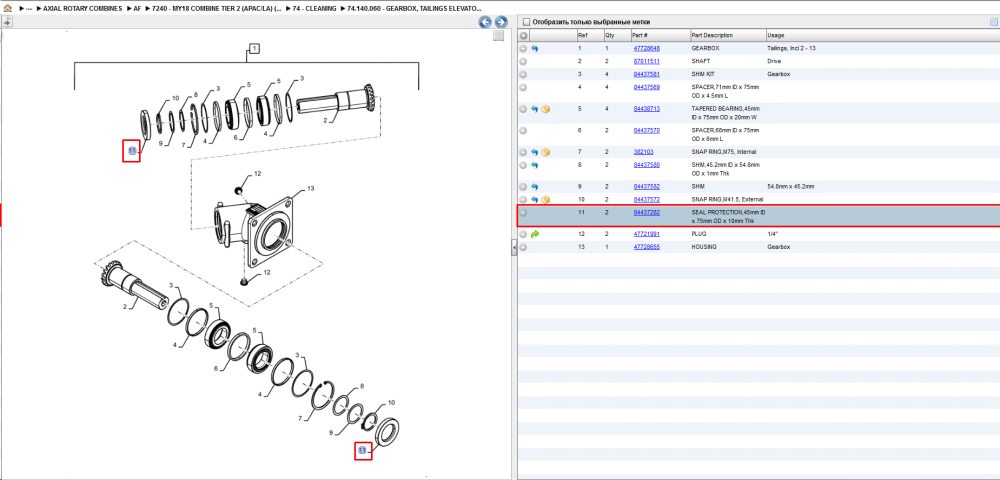Click the Usage column header
The height and width of the screenshot is (480, 1000).
pos(882,36)
